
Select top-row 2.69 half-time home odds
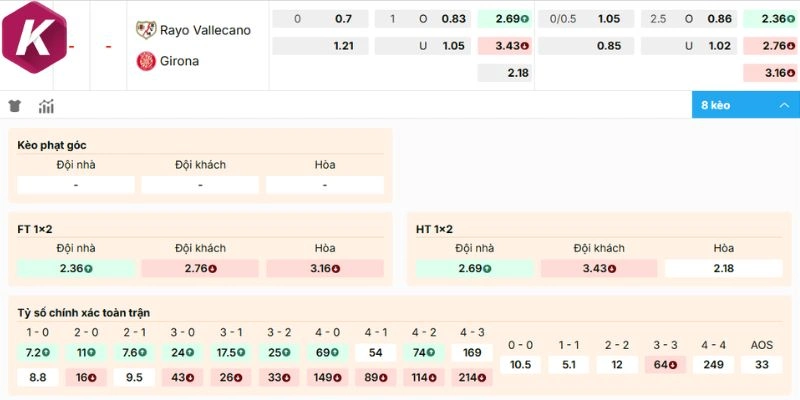[x=505, y=19]
